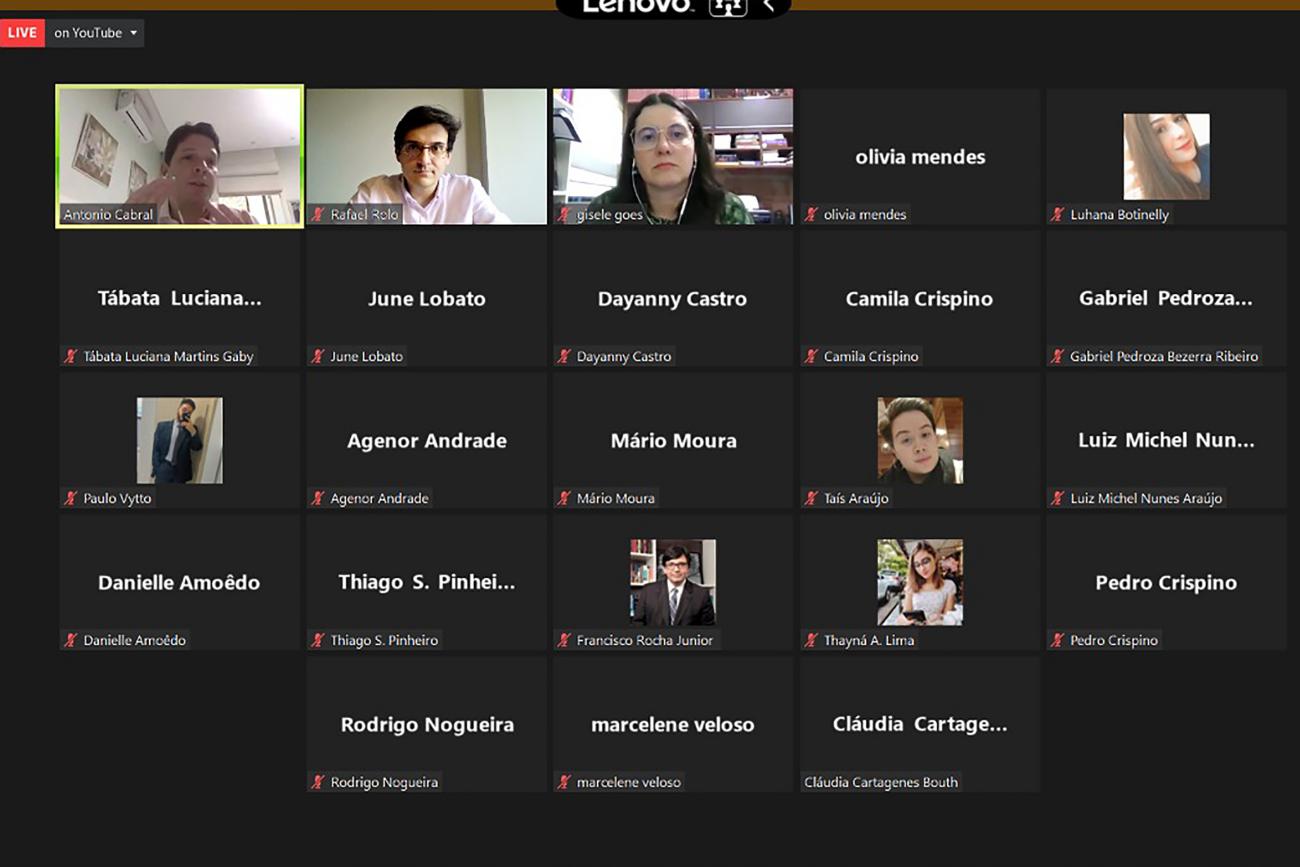Image resolution: width=1300 pixels, height=867 pixels.
Task: Select Rafael Rolo's video feed
Action: (x=427, y=157)
